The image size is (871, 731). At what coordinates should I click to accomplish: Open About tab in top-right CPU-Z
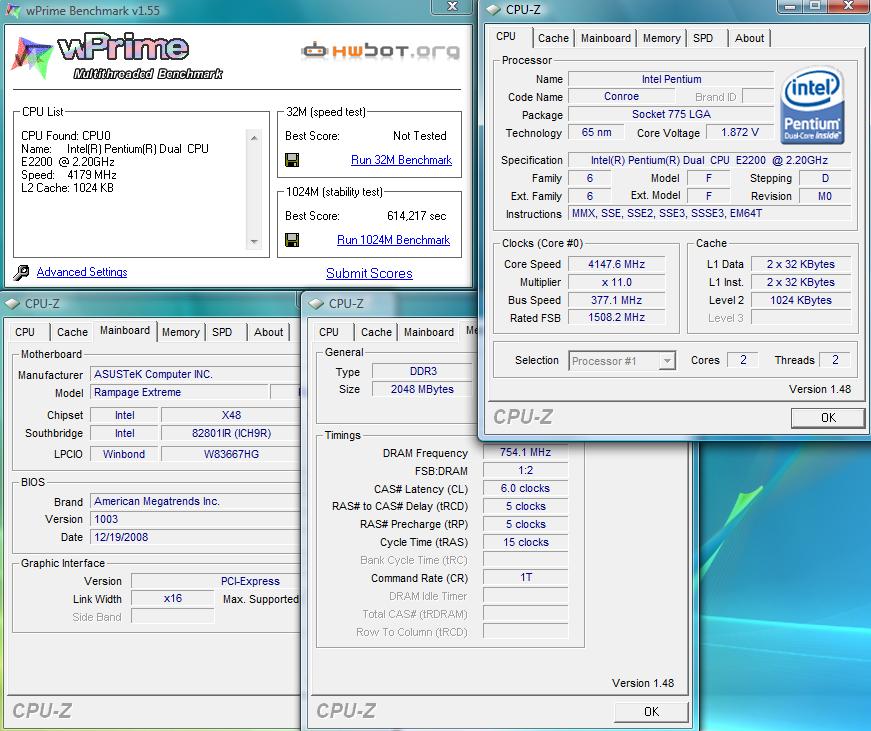click(x=749, y=38)
